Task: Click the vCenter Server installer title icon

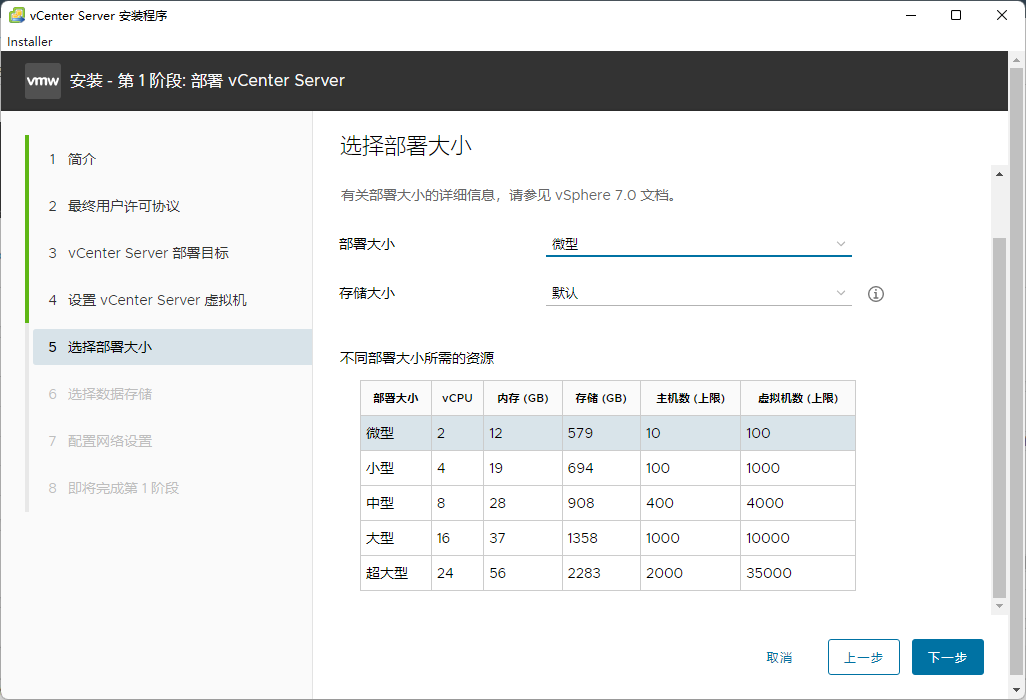Action: (x=16, y=15)
